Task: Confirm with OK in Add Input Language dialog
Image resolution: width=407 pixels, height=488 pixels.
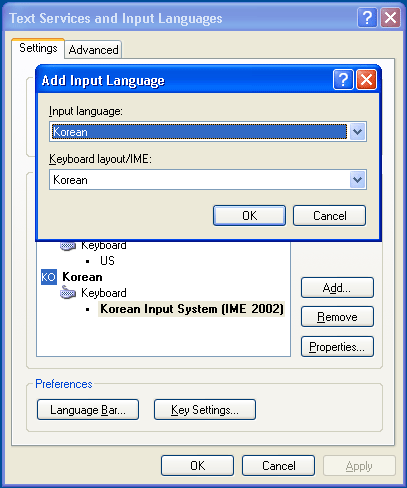Action: (x=249, y=216)
